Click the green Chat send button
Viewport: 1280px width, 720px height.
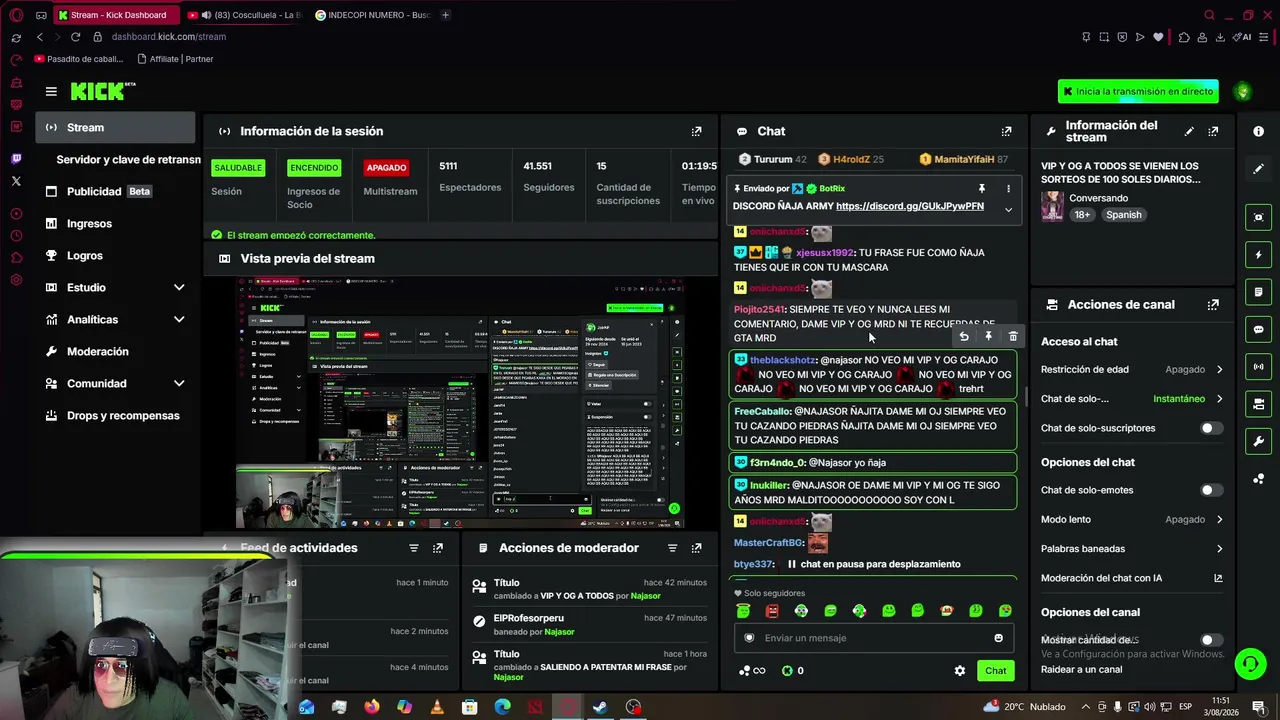click(995, 671)
